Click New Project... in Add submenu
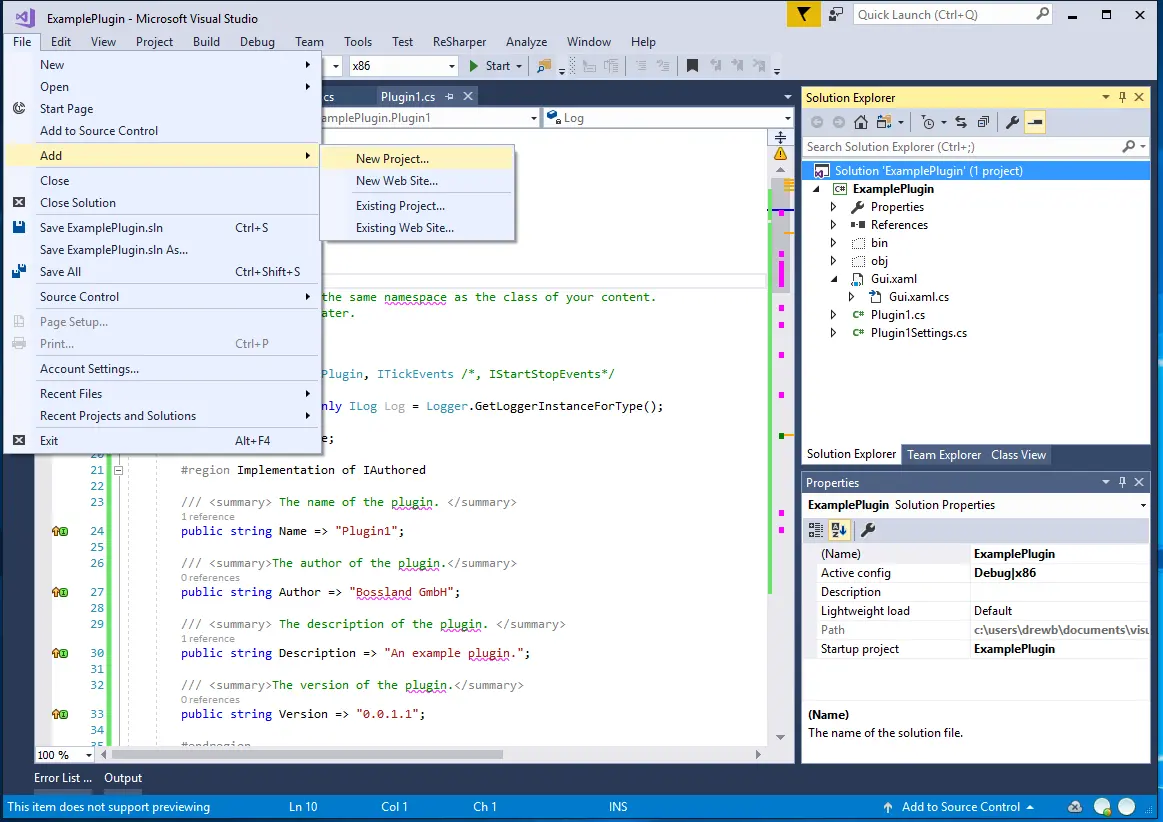1163x822 pixels. 417,159
